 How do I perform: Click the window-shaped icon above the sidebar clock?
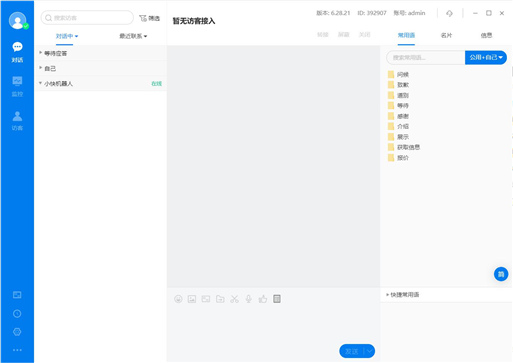17,295
